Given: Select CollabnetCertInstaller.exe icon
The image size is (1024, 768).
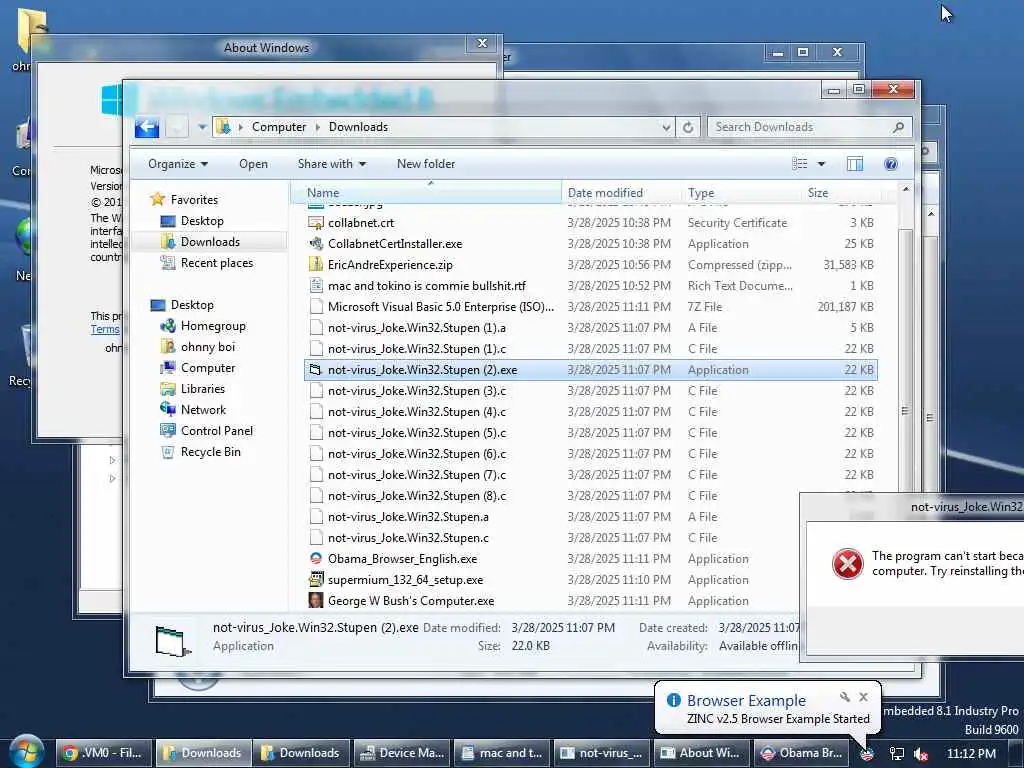Looking at the screenshot, I should [316, 244].
